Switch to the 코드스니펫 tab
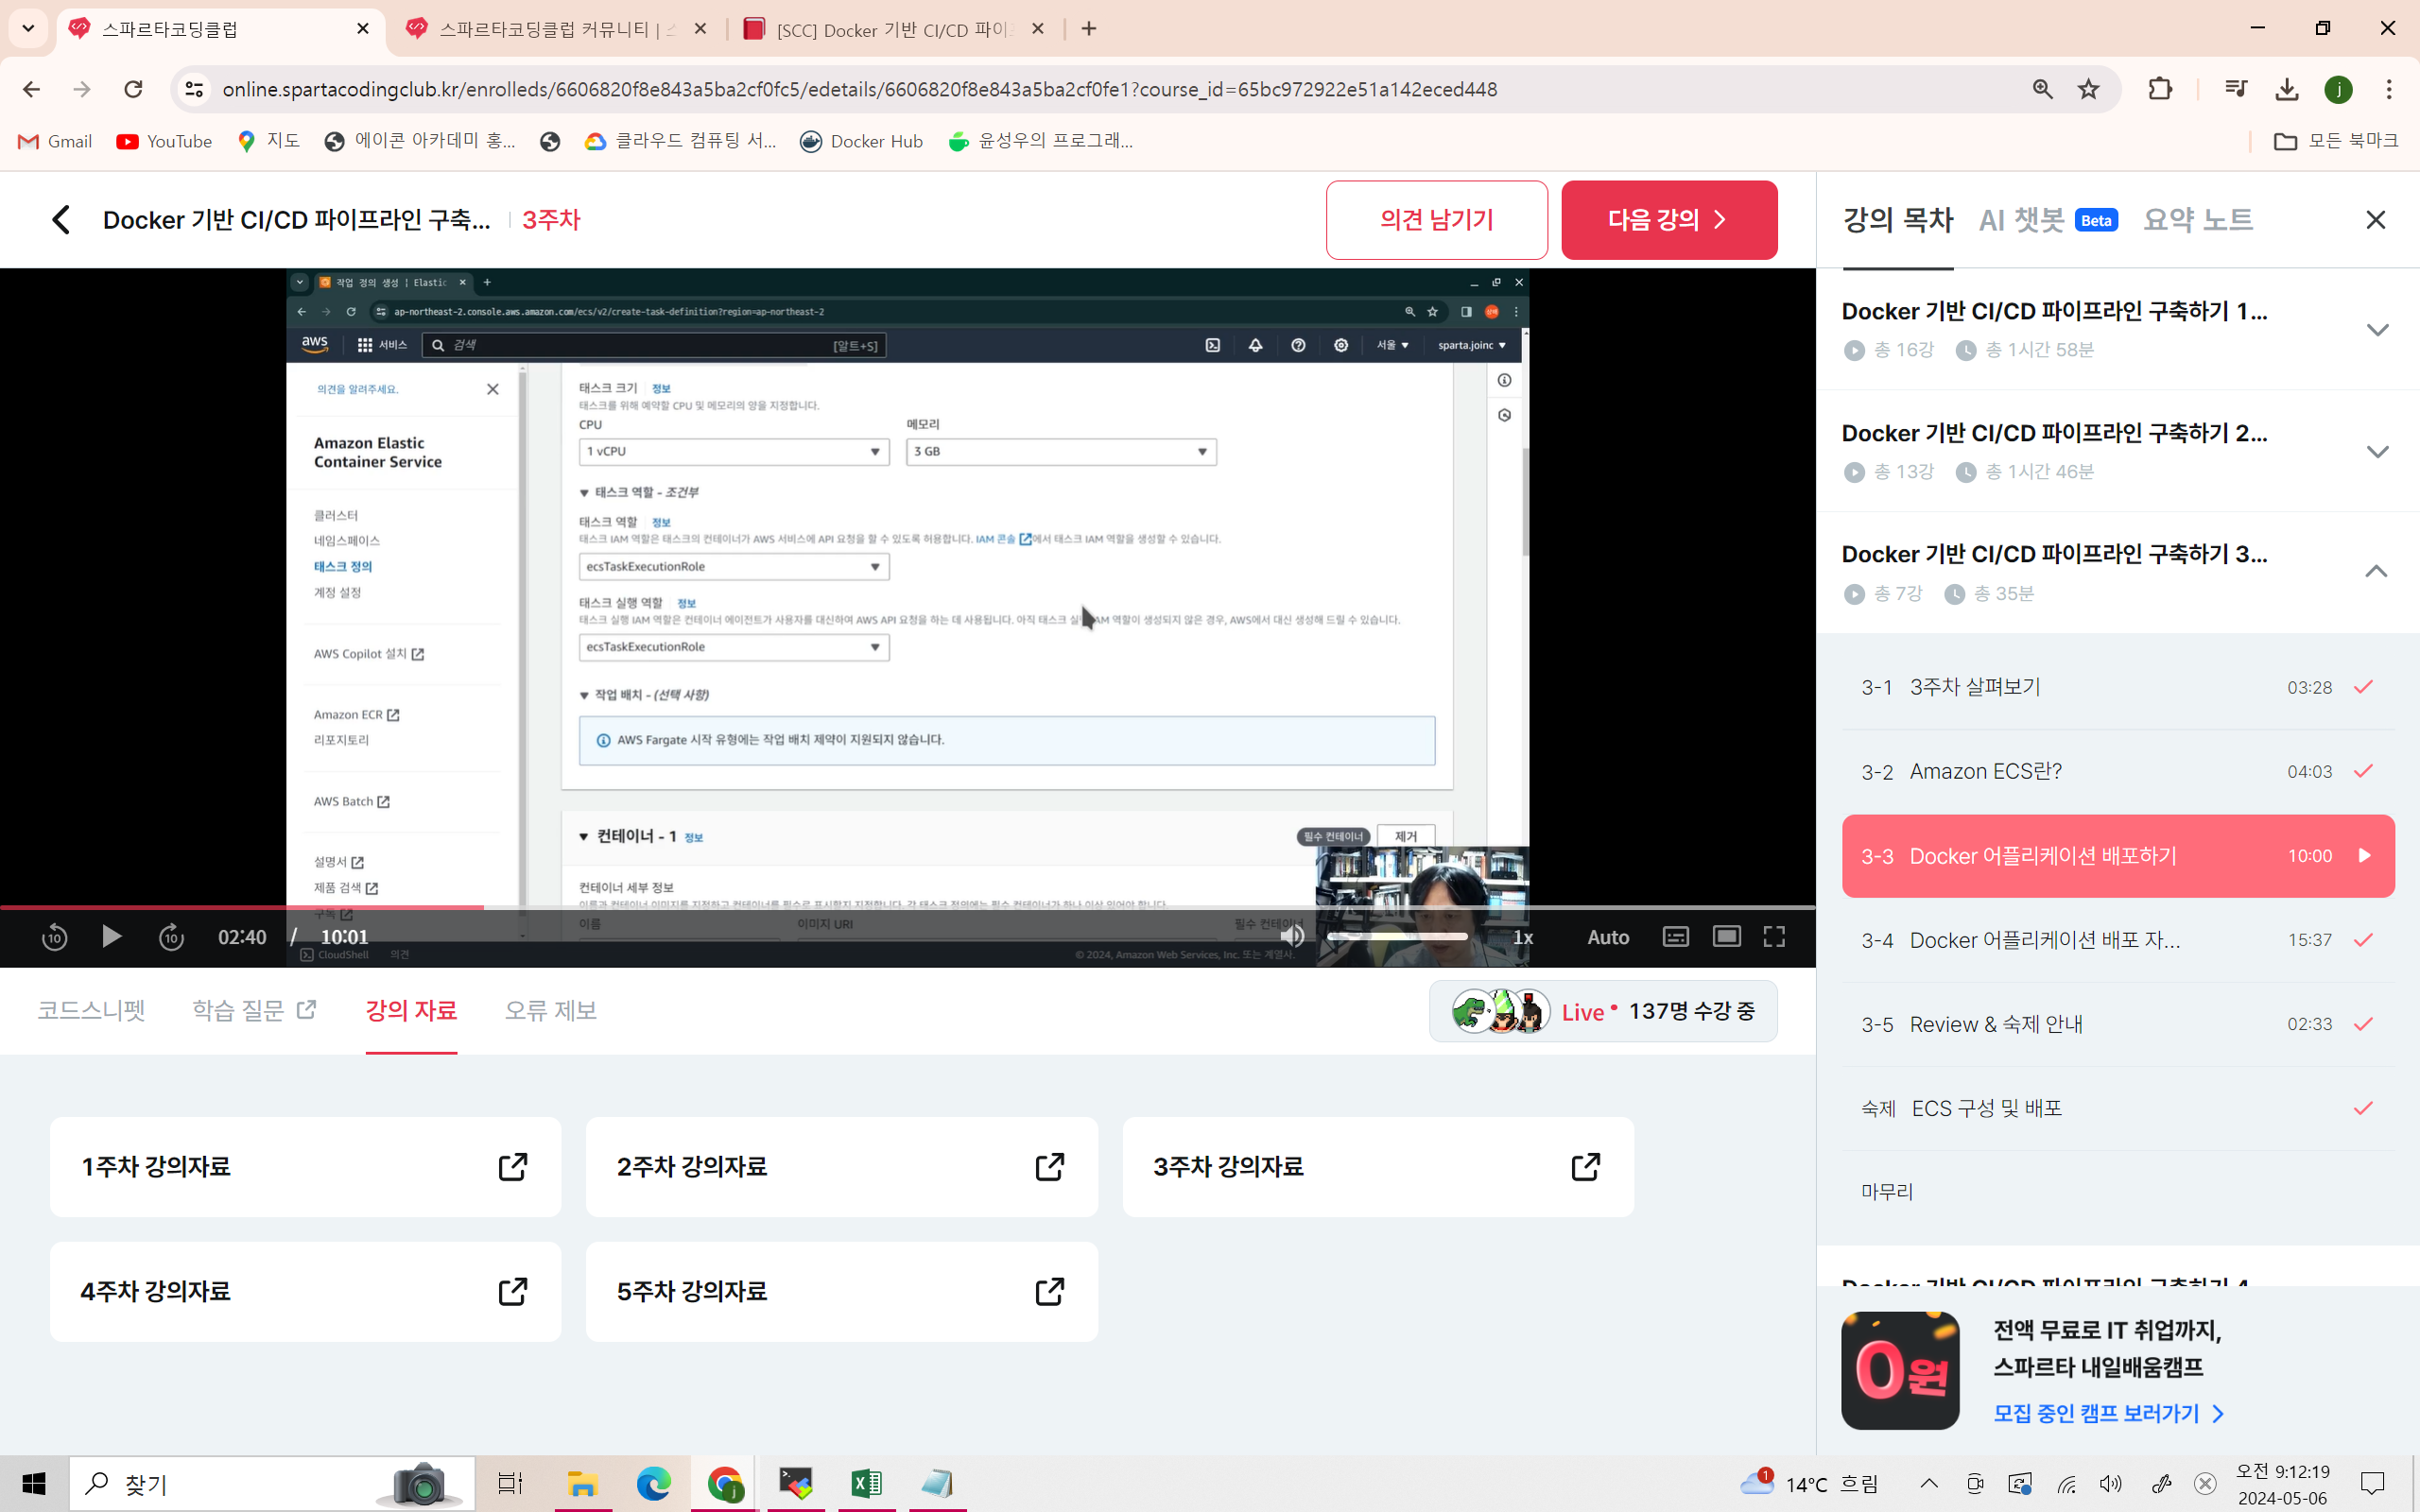2420x1512 pixels. (91, 1010)
